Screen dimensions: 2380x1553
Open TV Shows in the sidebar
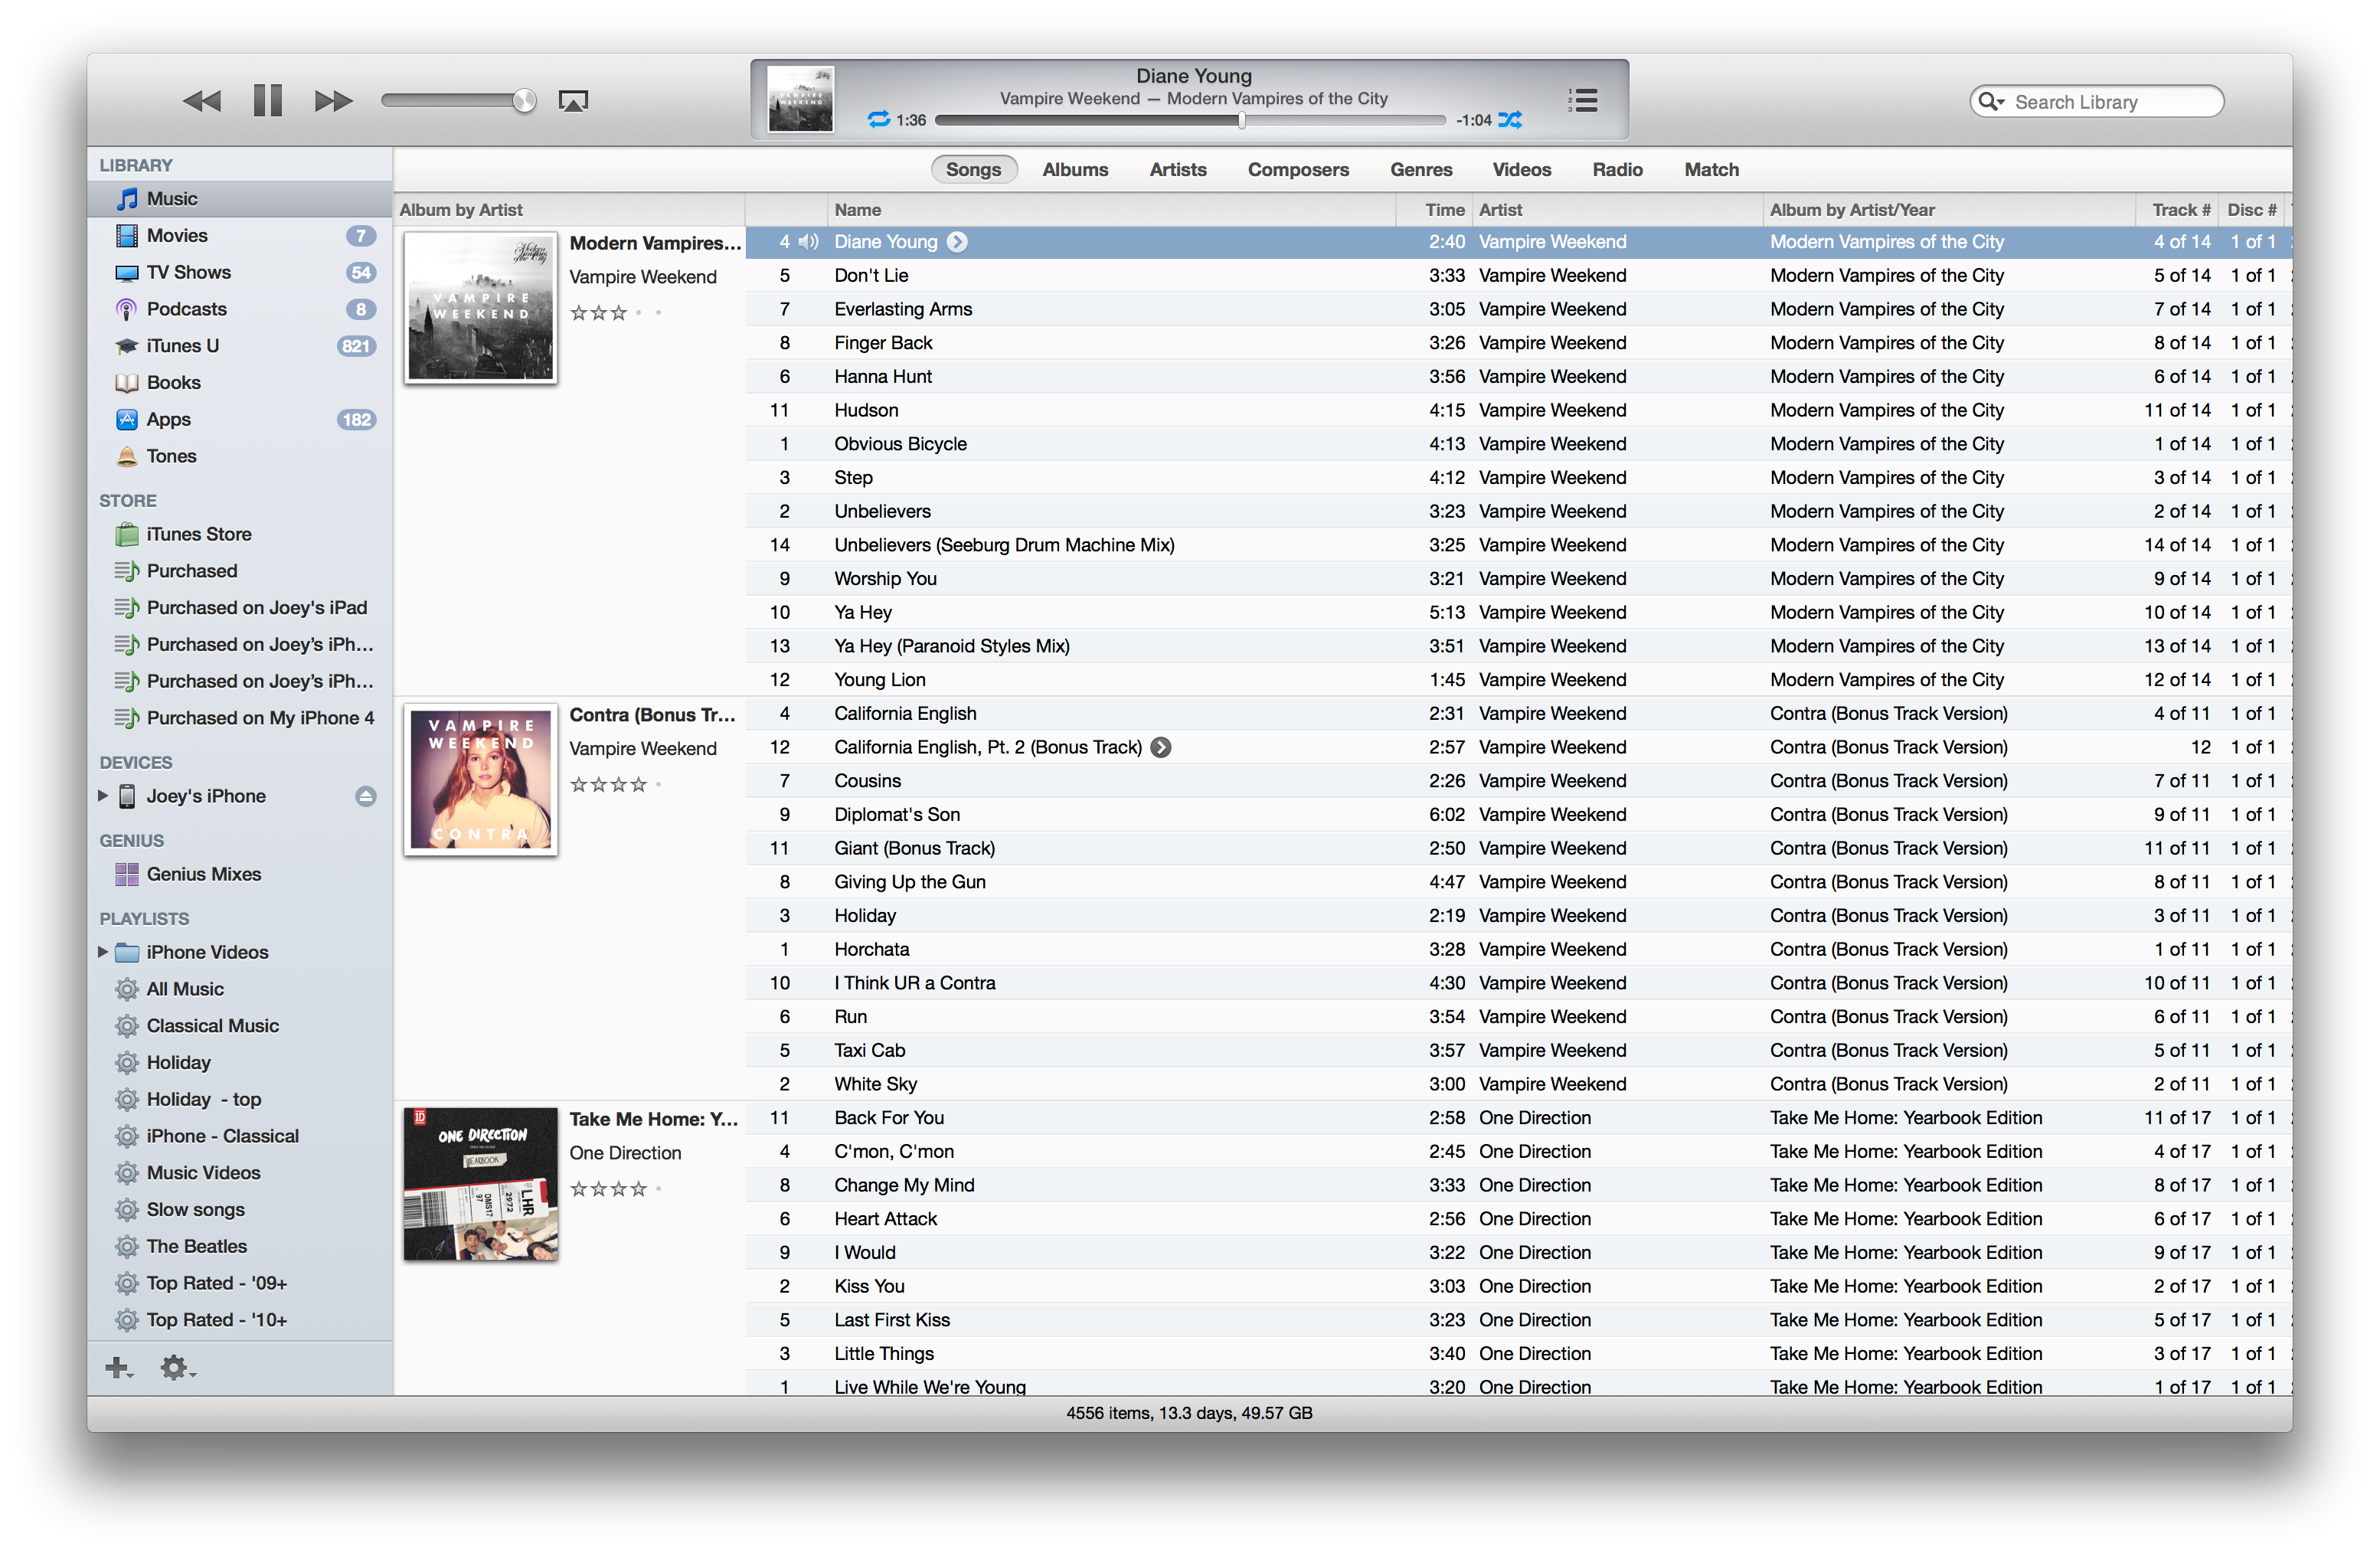click(x=240, y=273)
